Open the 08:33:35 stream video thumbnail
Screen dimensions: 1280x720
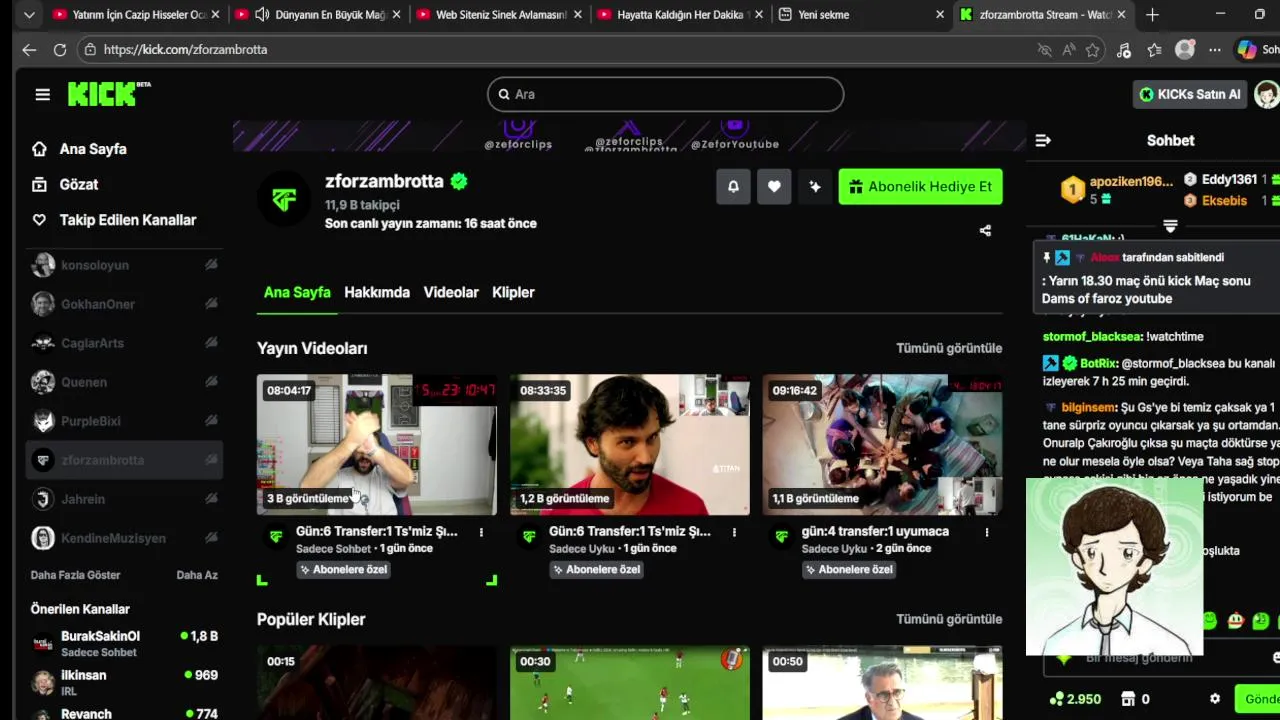click(629, 445)
